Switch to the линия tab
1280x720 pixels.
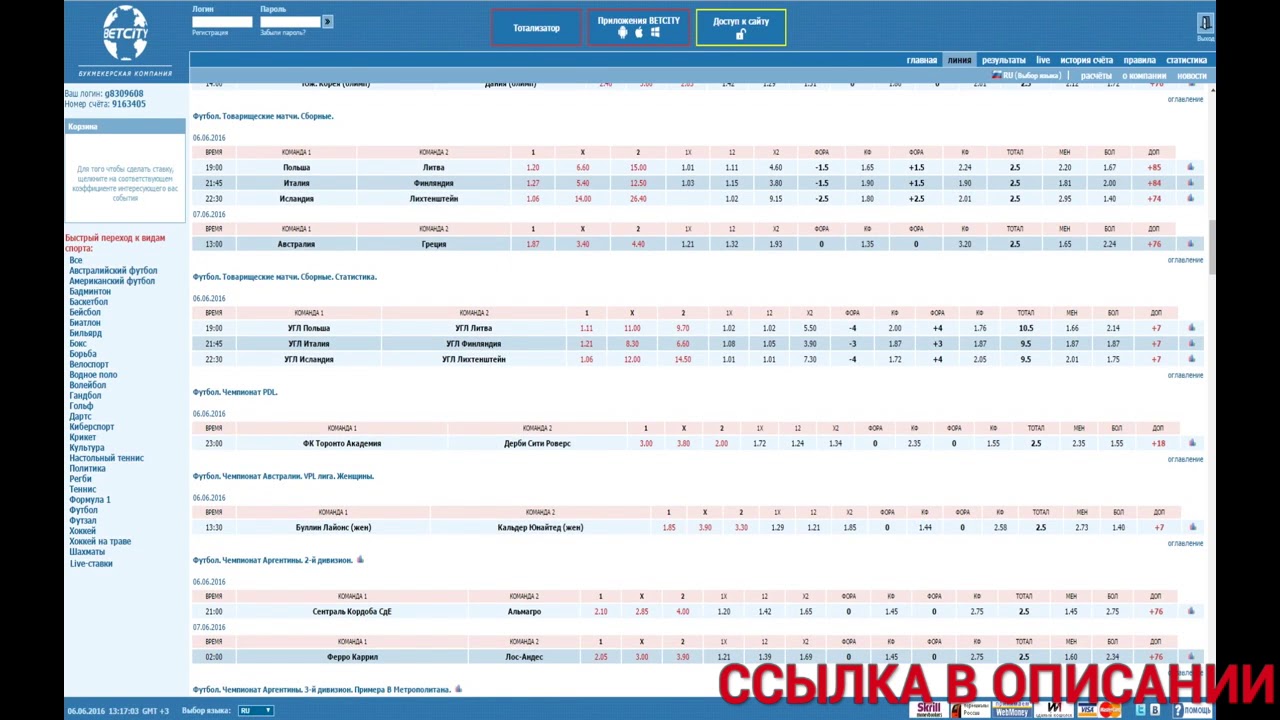[959, 60]
